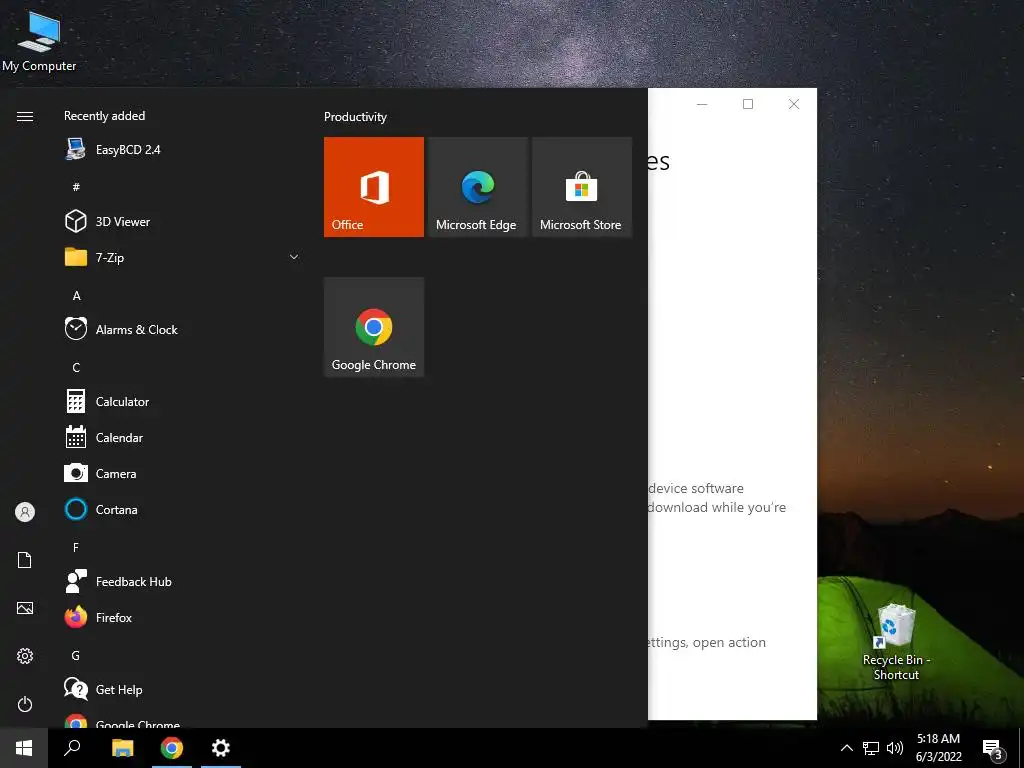Viewport: 1024px width, 768px height.
Task: Jump using the letter G header
Action: [x=76, y=655]
